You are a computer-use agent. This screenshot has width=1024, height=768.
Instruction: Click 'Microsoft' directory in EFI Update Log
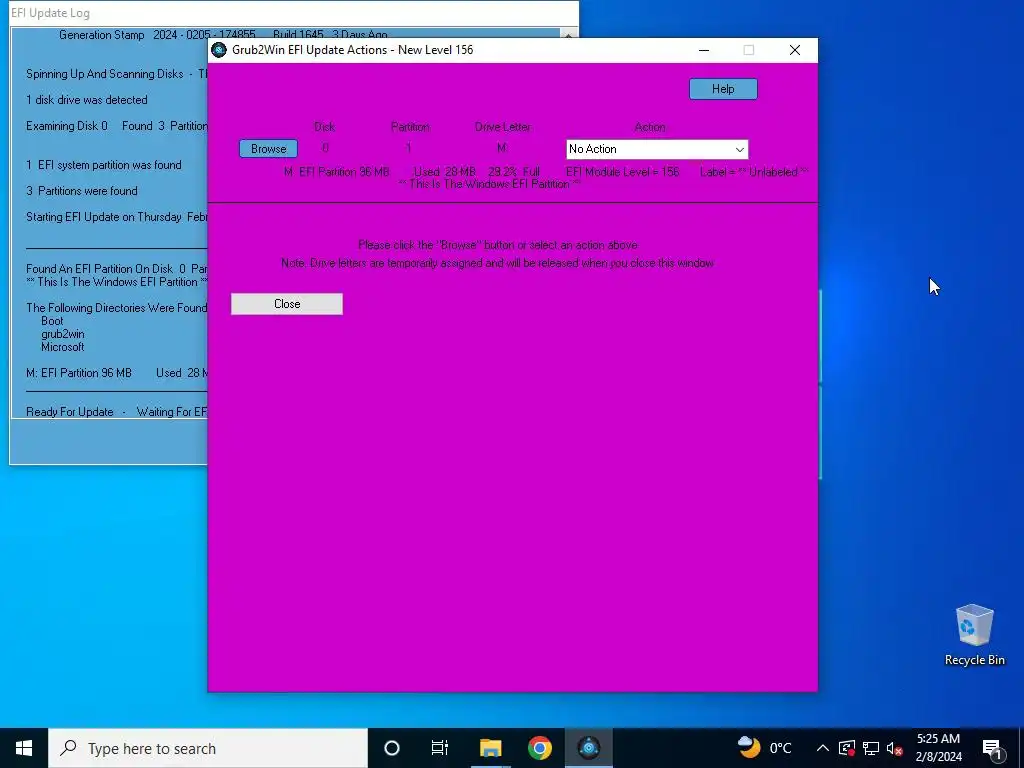pyautogui.click(x=63, y=347)
